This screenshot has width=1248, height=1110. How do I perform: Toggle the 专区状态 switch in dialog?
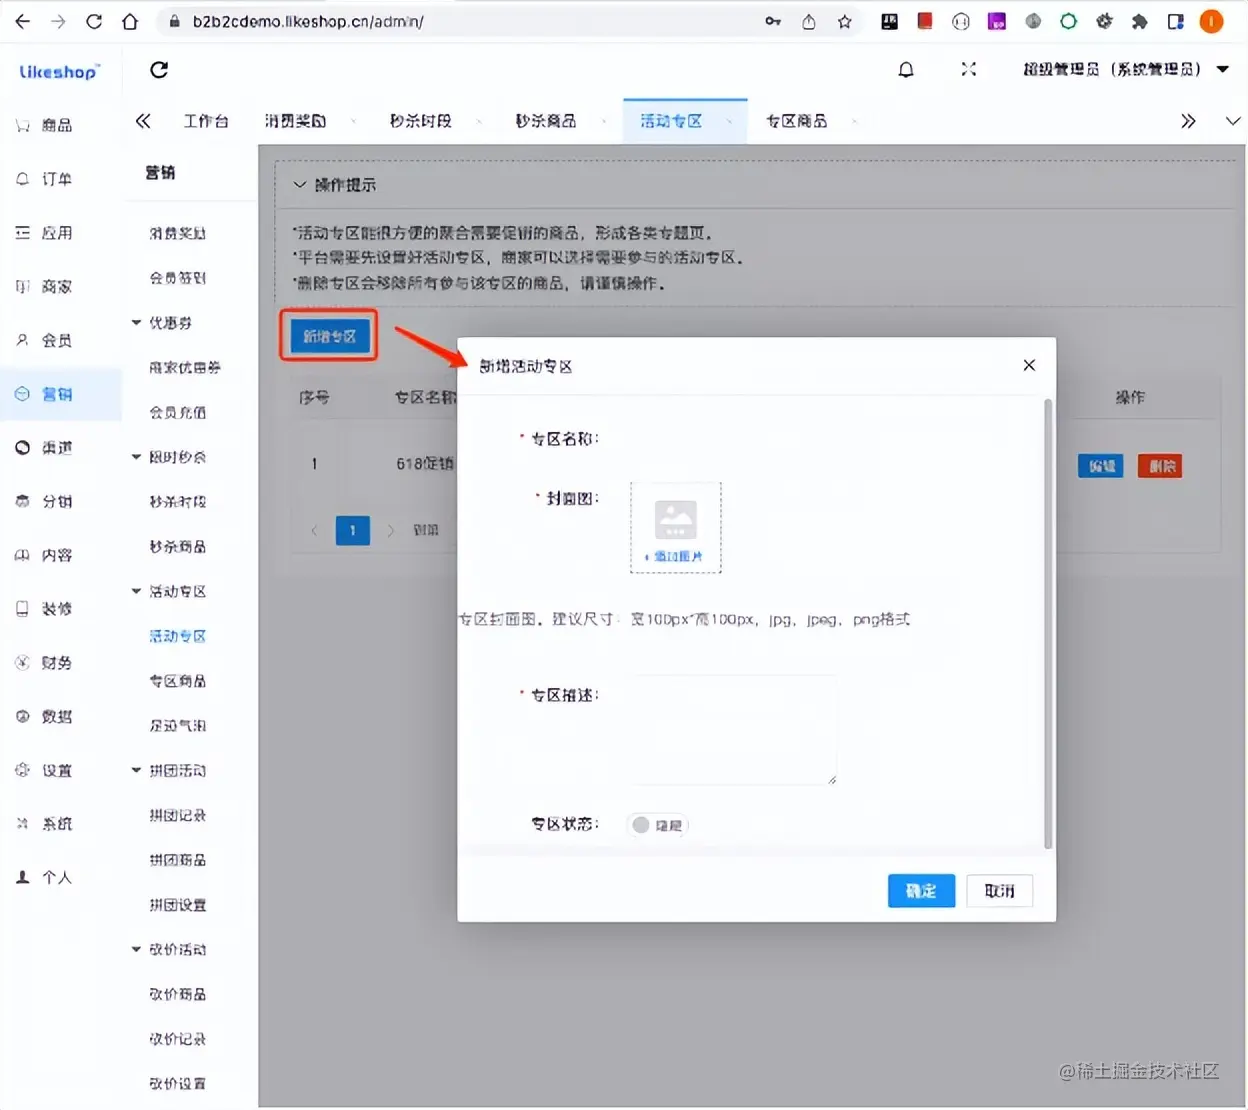(658, 825)
